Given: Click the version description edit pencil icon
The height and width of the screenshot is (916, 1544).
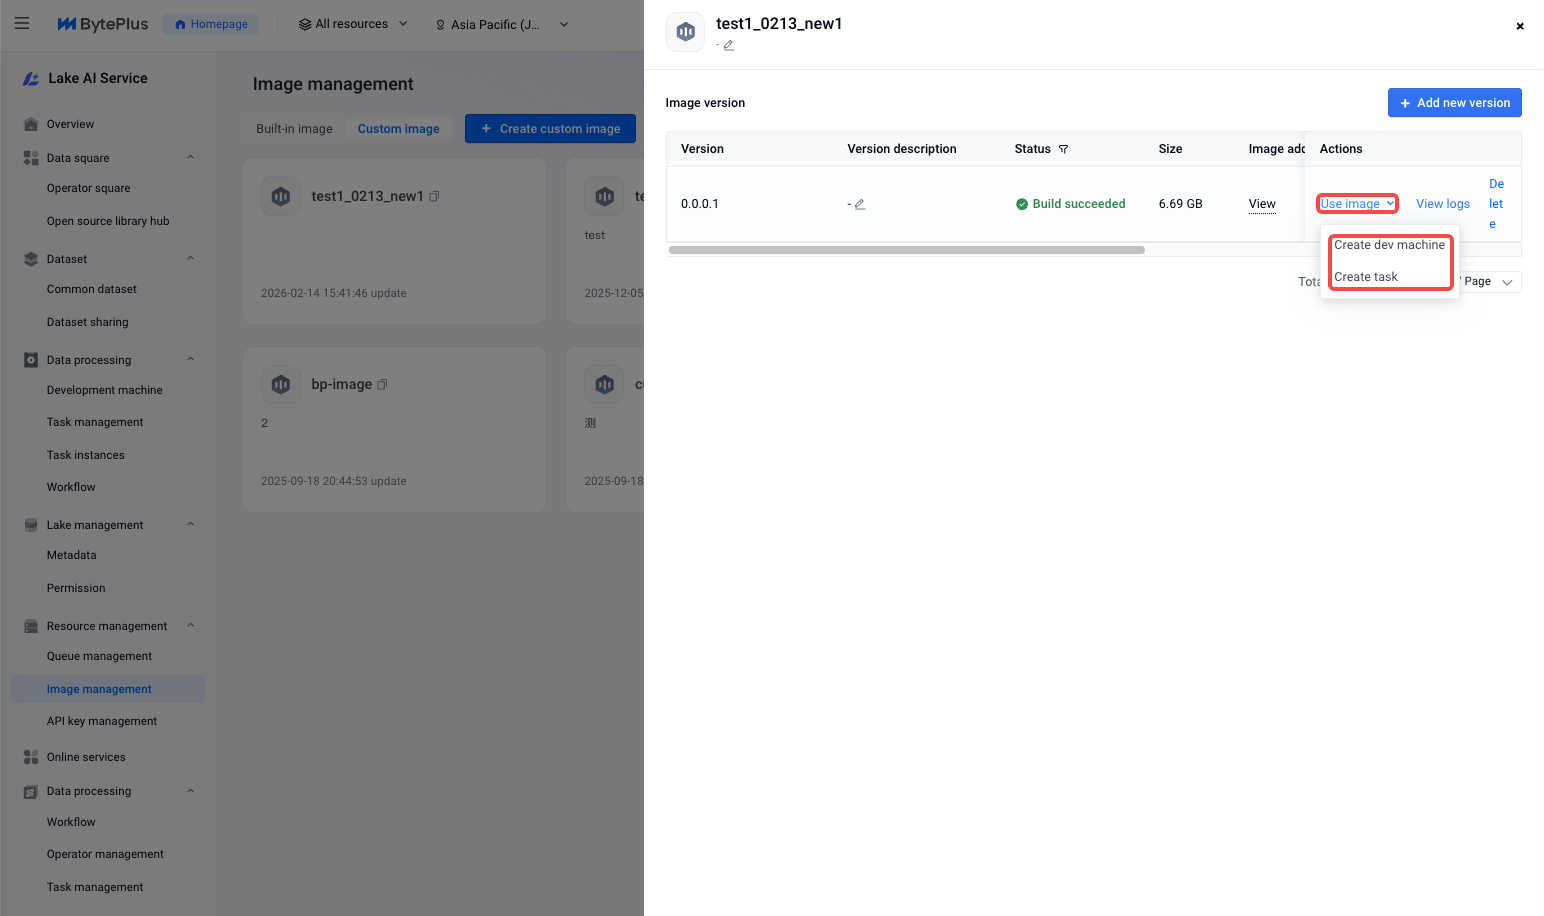Looking at the screenshot, I should pyautogui.click(x=859, y=204).
